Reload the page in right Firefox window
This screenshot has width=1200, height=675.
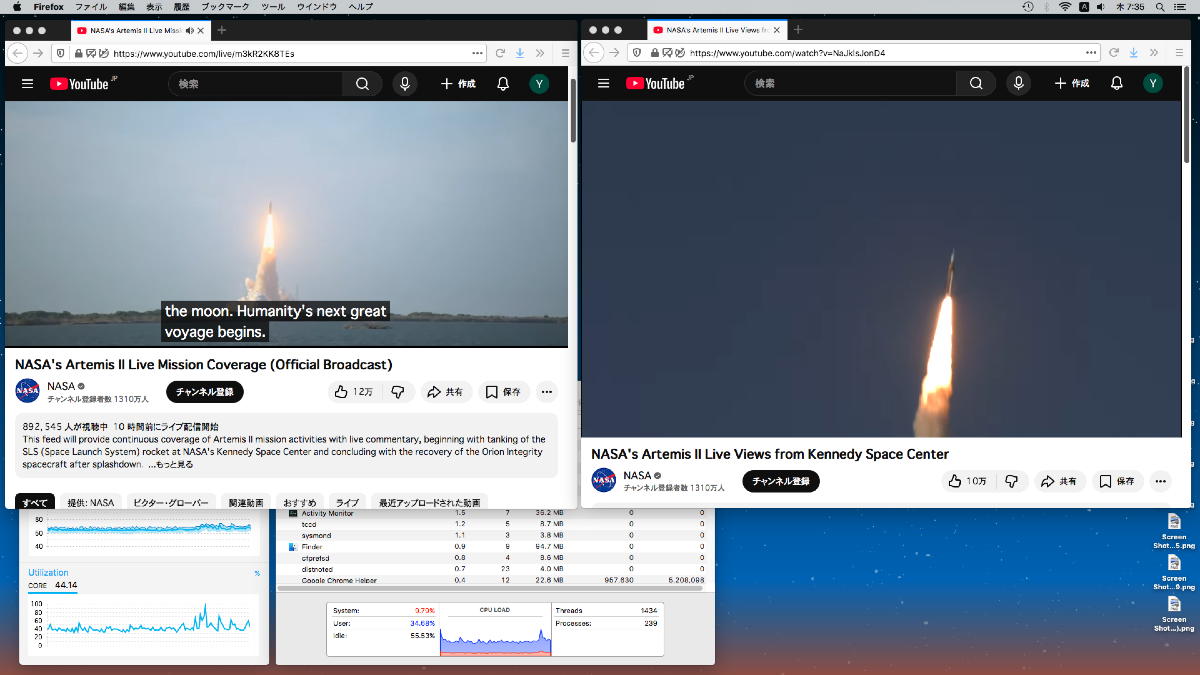pyautogui.click(x=1113, y=53)
